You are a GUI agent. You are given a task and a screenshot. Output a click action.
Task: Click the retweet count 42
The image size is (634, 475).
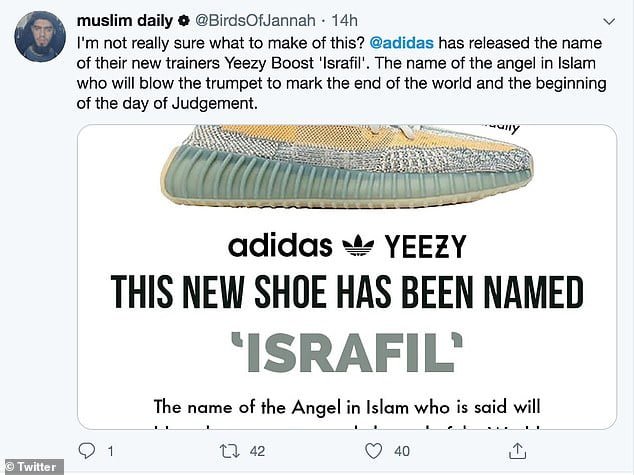(x=257, y=451)
